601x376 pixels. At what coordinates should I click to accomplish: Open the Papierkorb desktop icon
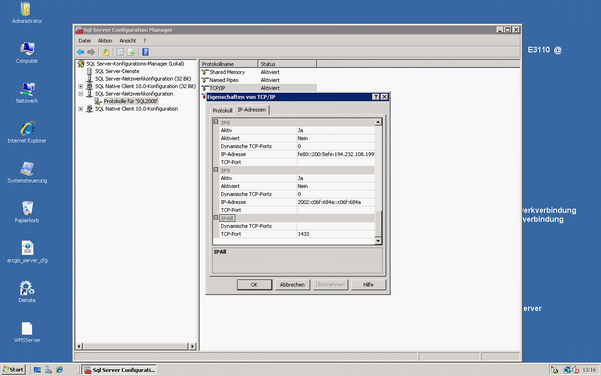pos(26,212)
